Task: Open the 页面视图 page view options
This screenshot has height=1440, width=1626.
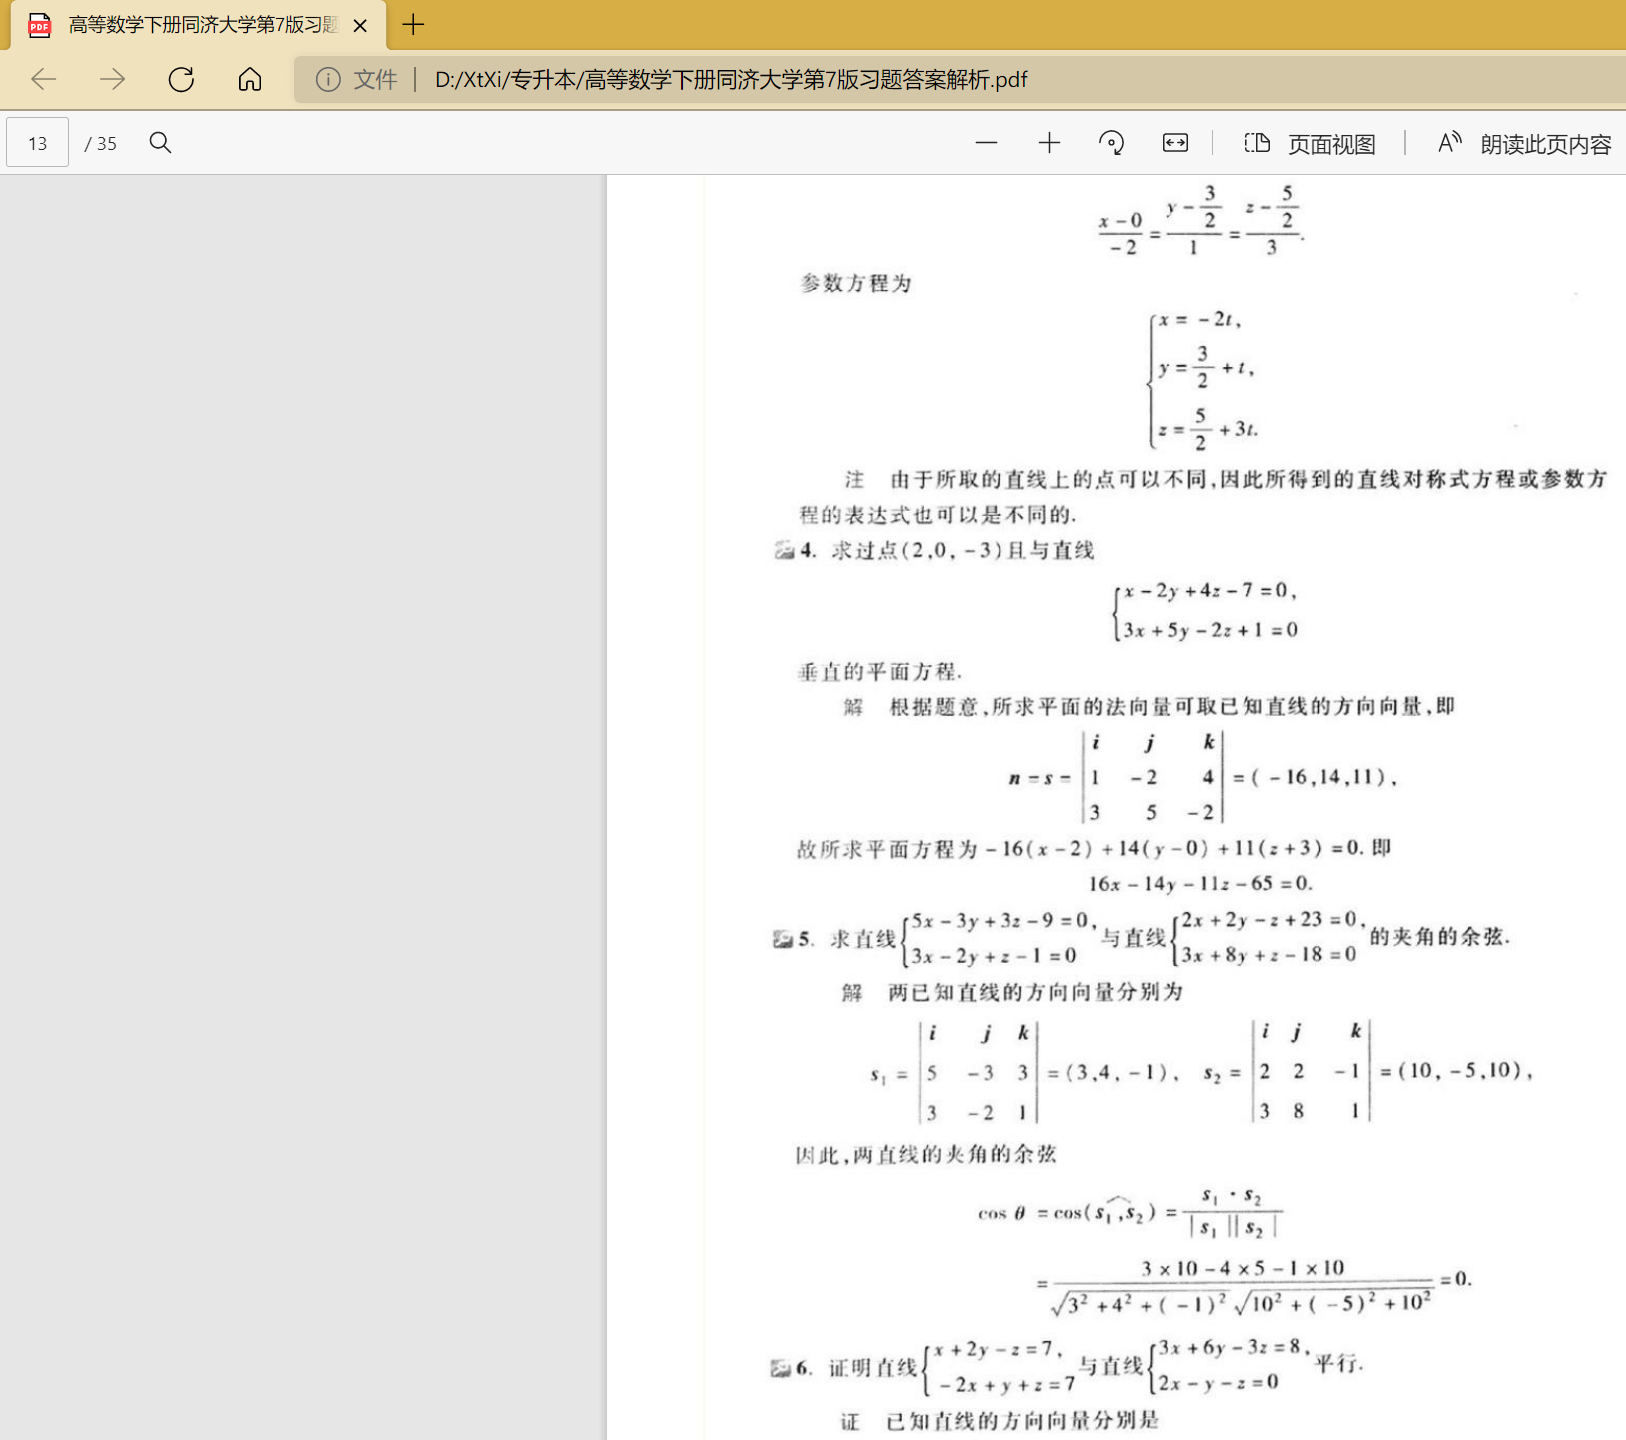Action: 1310,144
